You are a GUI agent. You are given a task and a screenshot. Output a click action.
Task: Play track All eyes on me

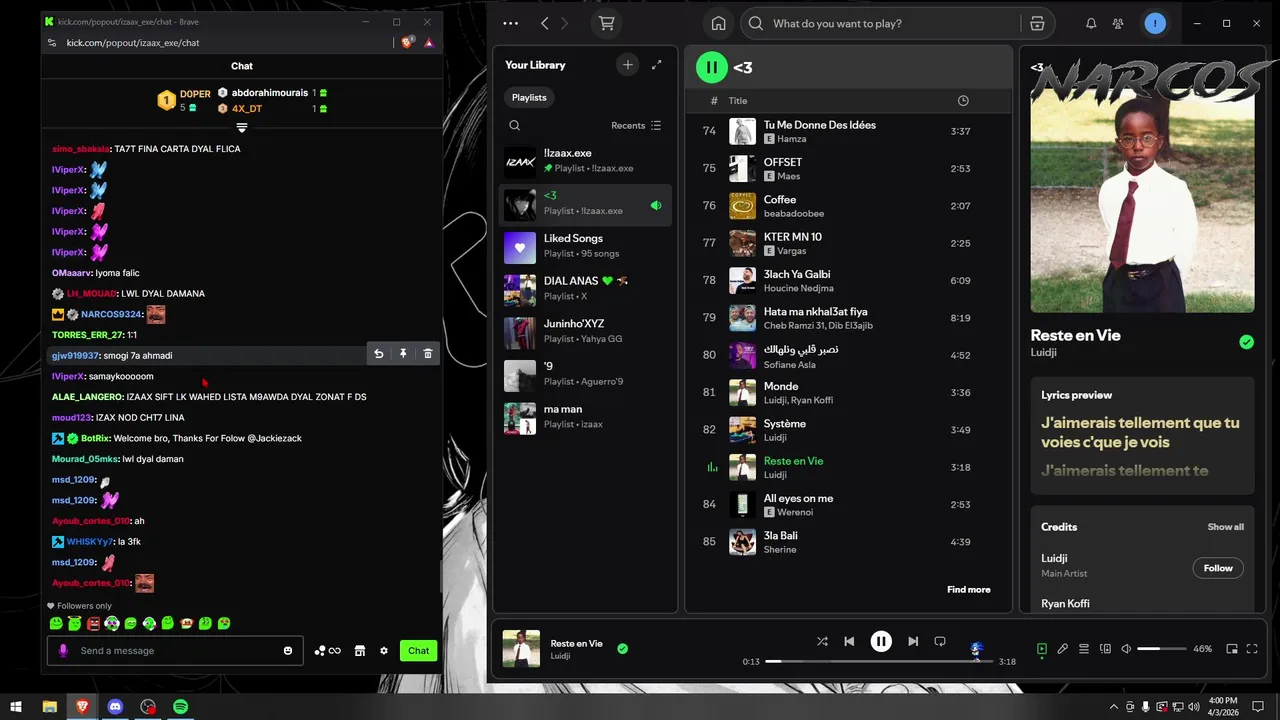coord(848,504)
